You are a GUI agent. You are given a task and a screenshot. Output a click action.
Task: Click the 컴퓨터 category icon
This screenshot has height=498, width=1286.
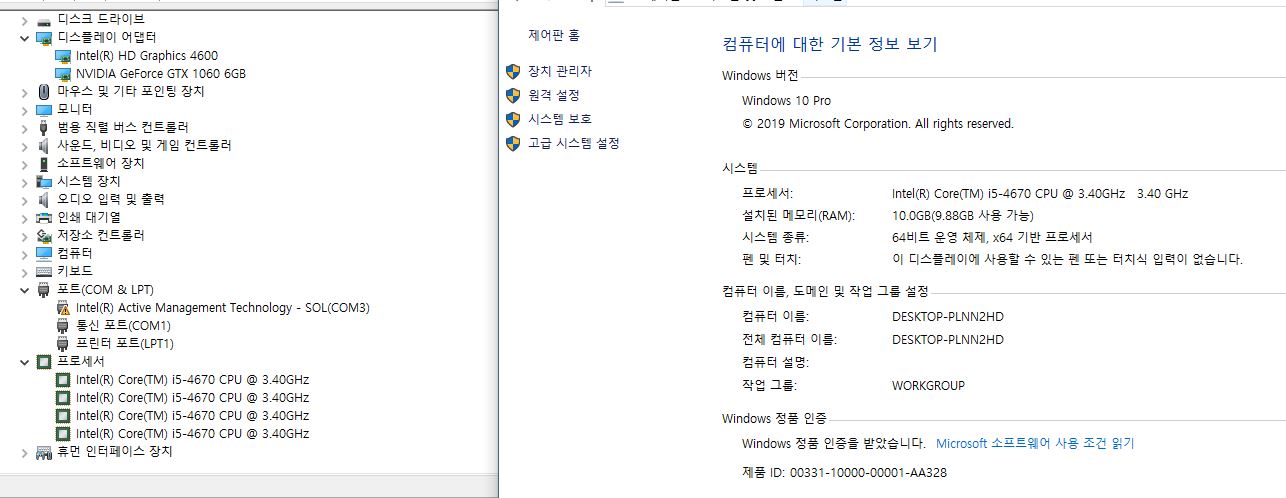point(44,253)
